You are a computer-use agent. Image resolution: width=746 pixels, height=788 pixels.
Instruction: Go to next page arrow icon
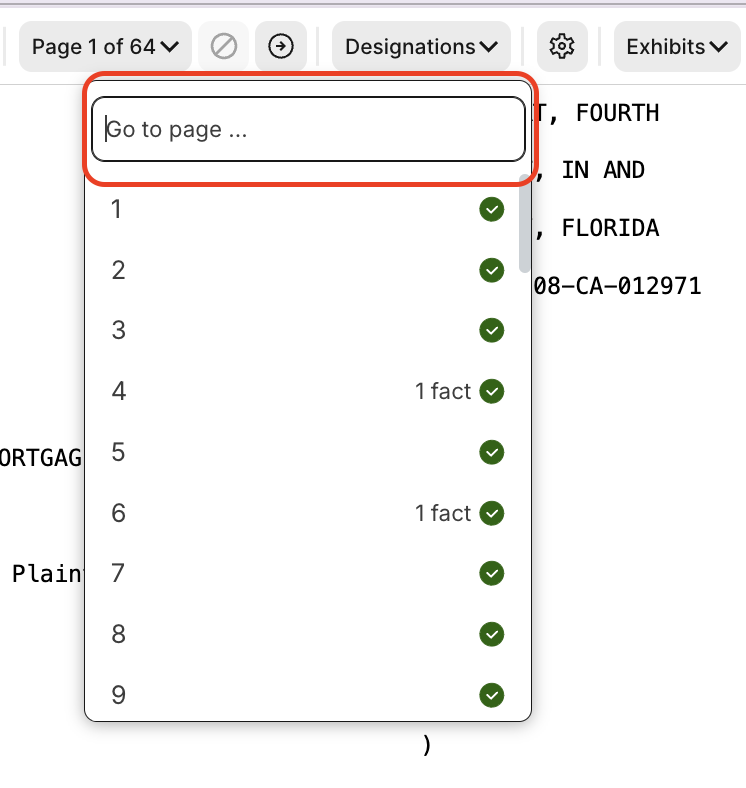(282, 46)
